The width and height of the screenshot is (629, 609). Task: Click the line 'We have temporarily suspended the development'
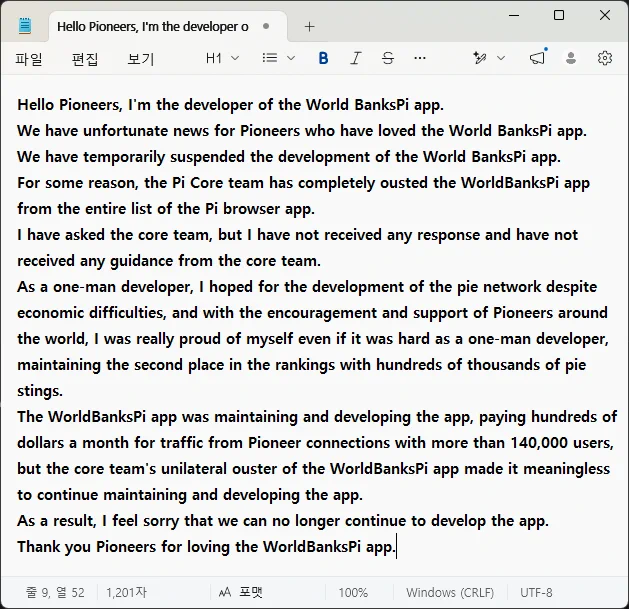tap(289, 157)
